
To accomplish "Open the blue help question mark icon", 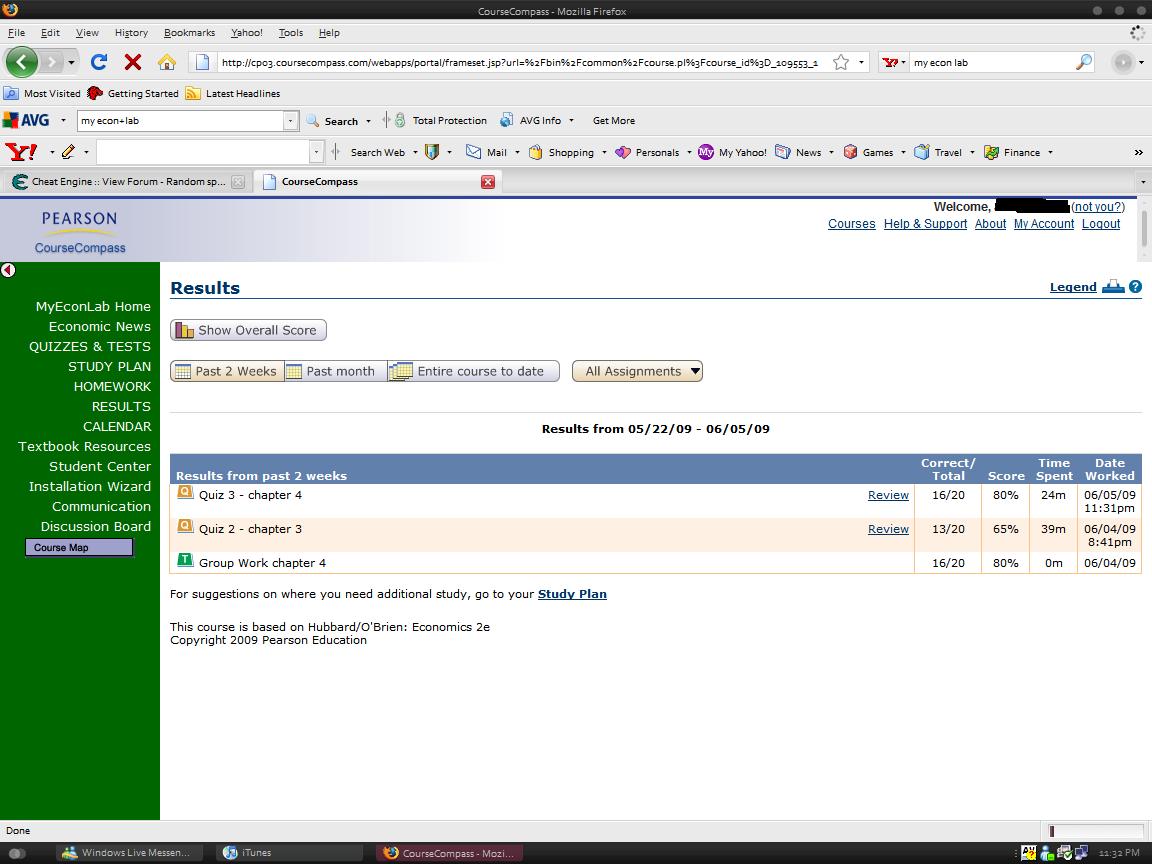I will pyautogui.click(x=1135, y=287).
